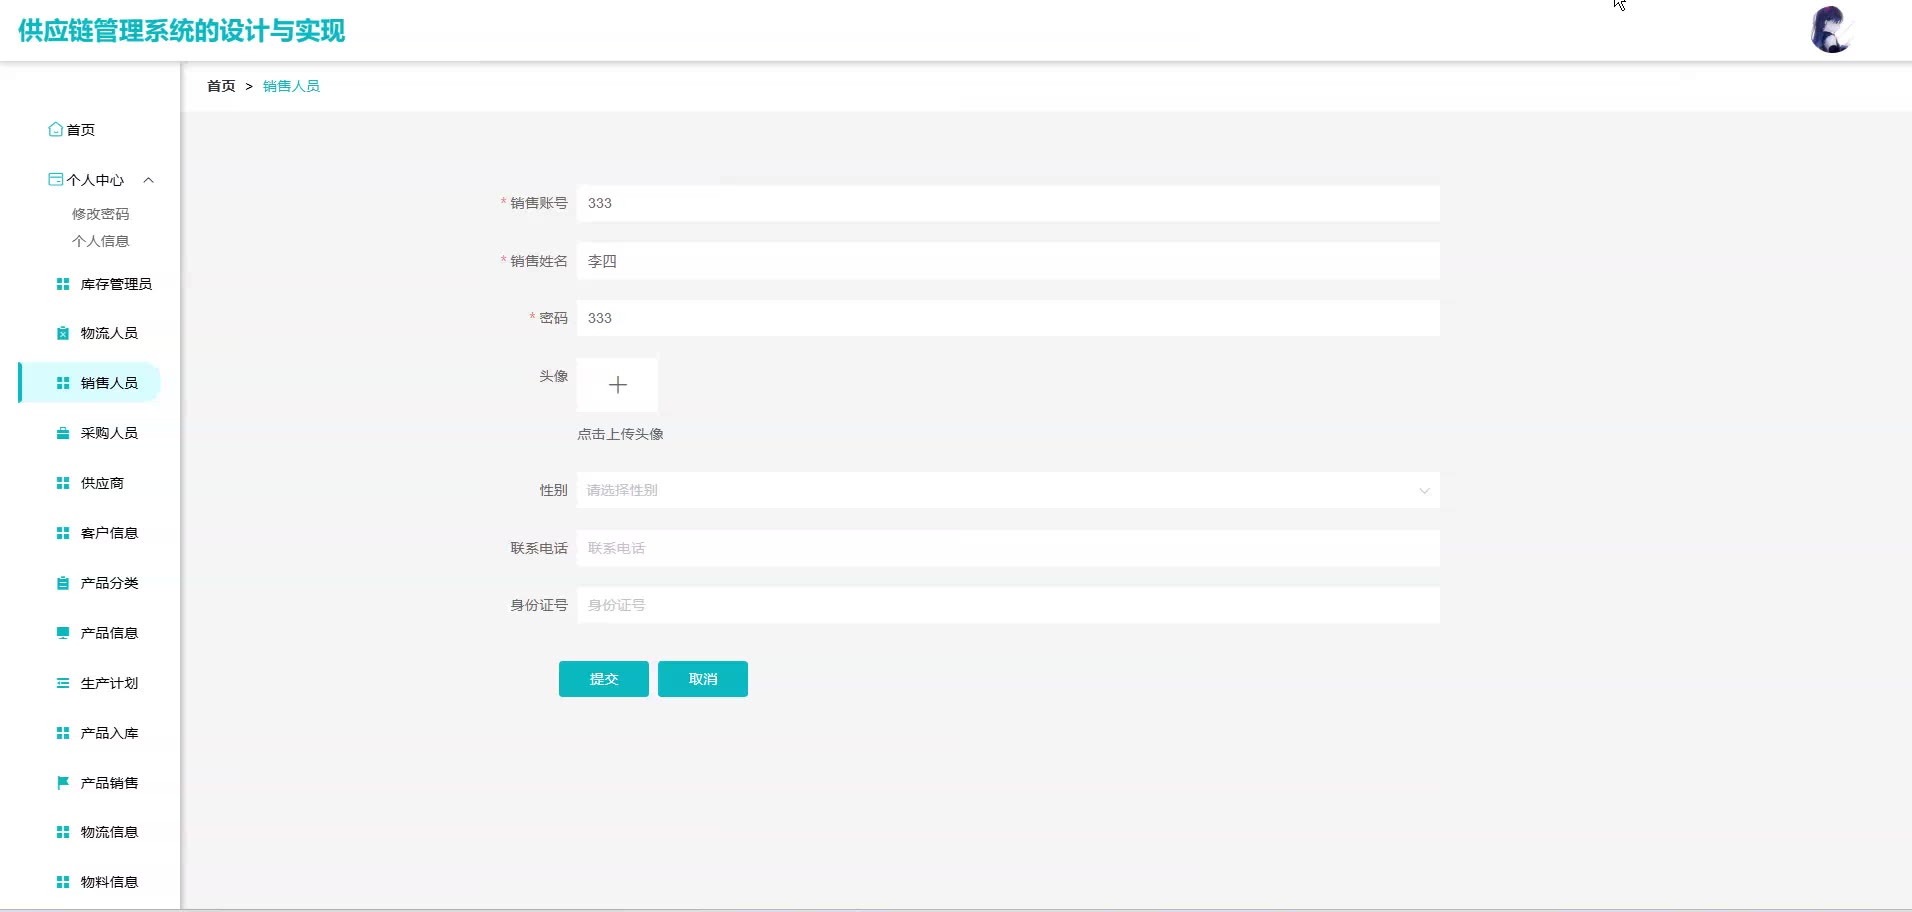The height and width of the screenshot is (912, 1912).
Task: Click the 物流人员 clipboard icon
Action: (x=63, y=333)
